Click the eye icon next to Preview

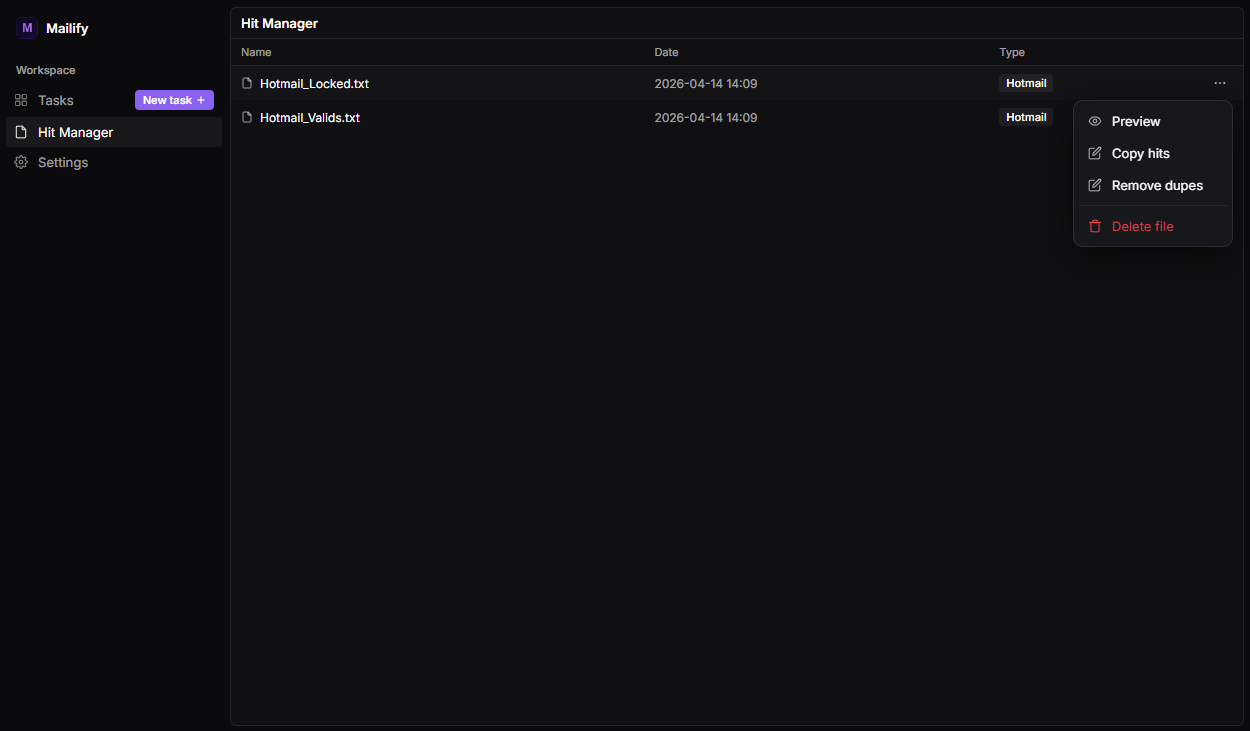[x=1095, y=121]
